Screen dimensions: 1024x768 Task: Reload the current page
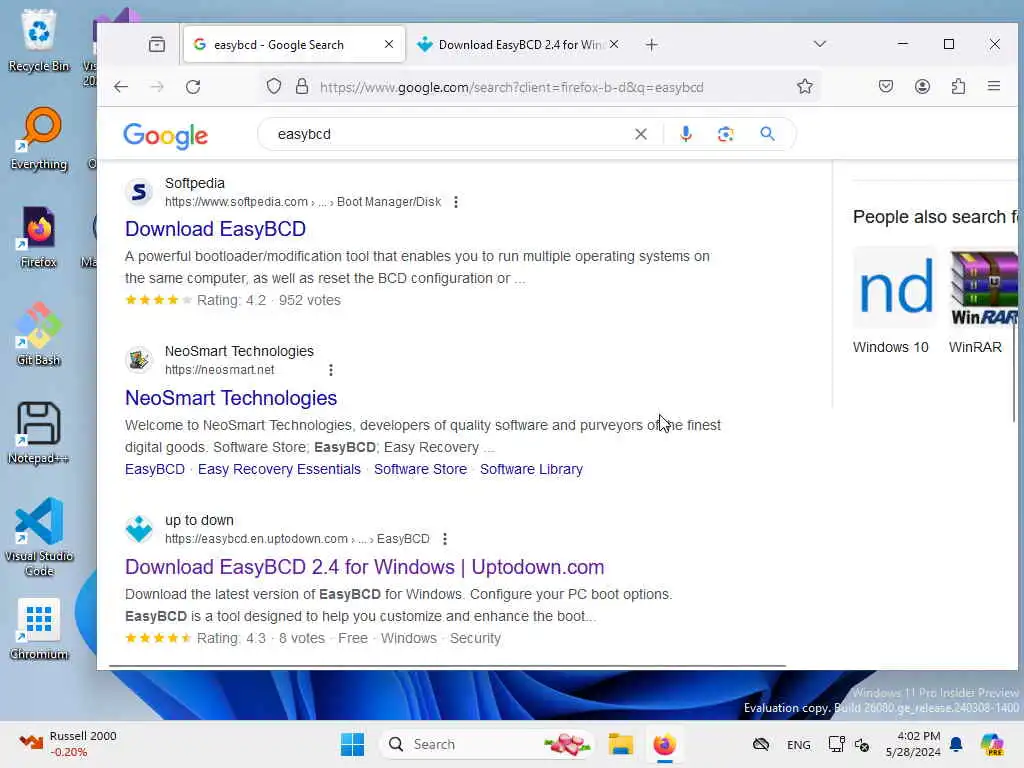[193, 87]
